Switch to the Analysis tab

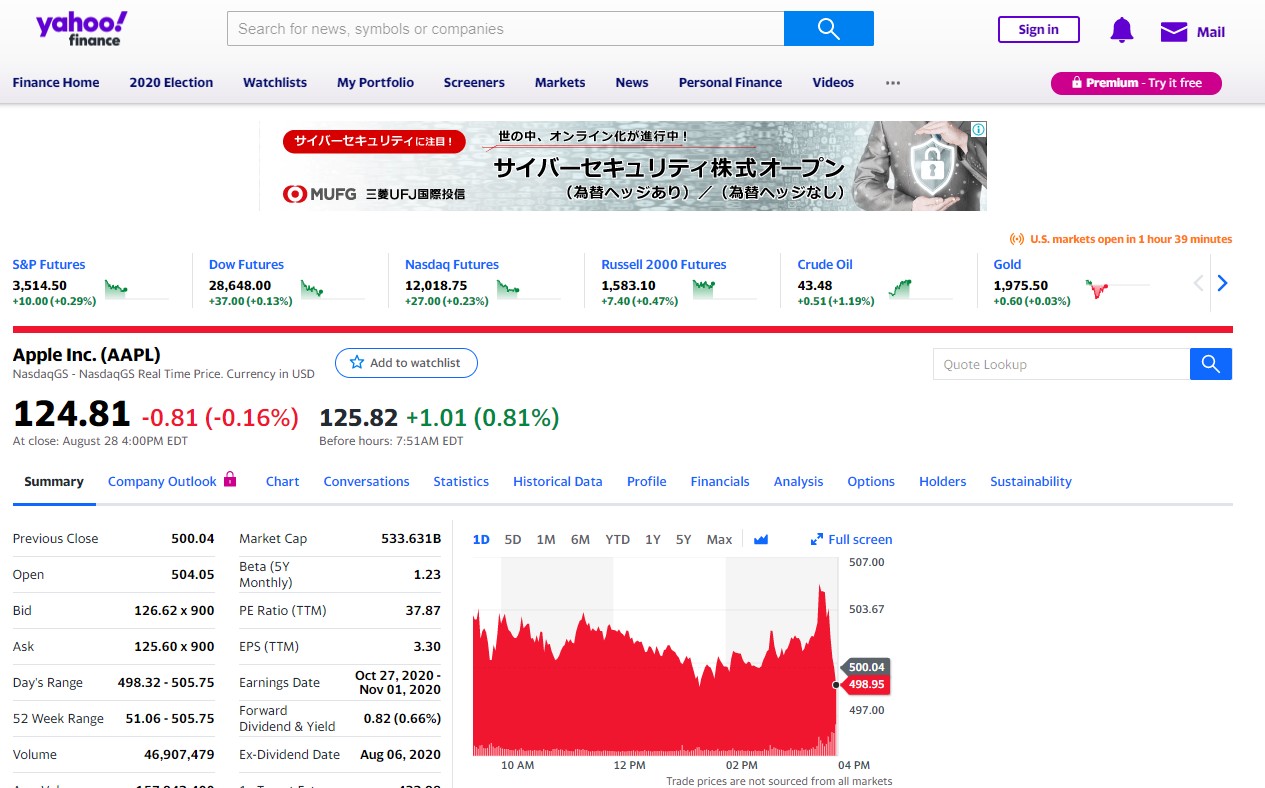click(x=798, y=481)
